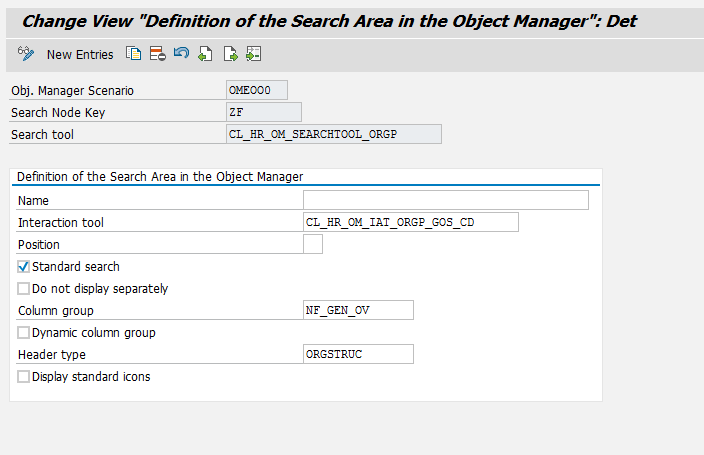Tick the Dynamic column group checkbox
This screenshot has height=455, width=704.
[x=24, y=333]
